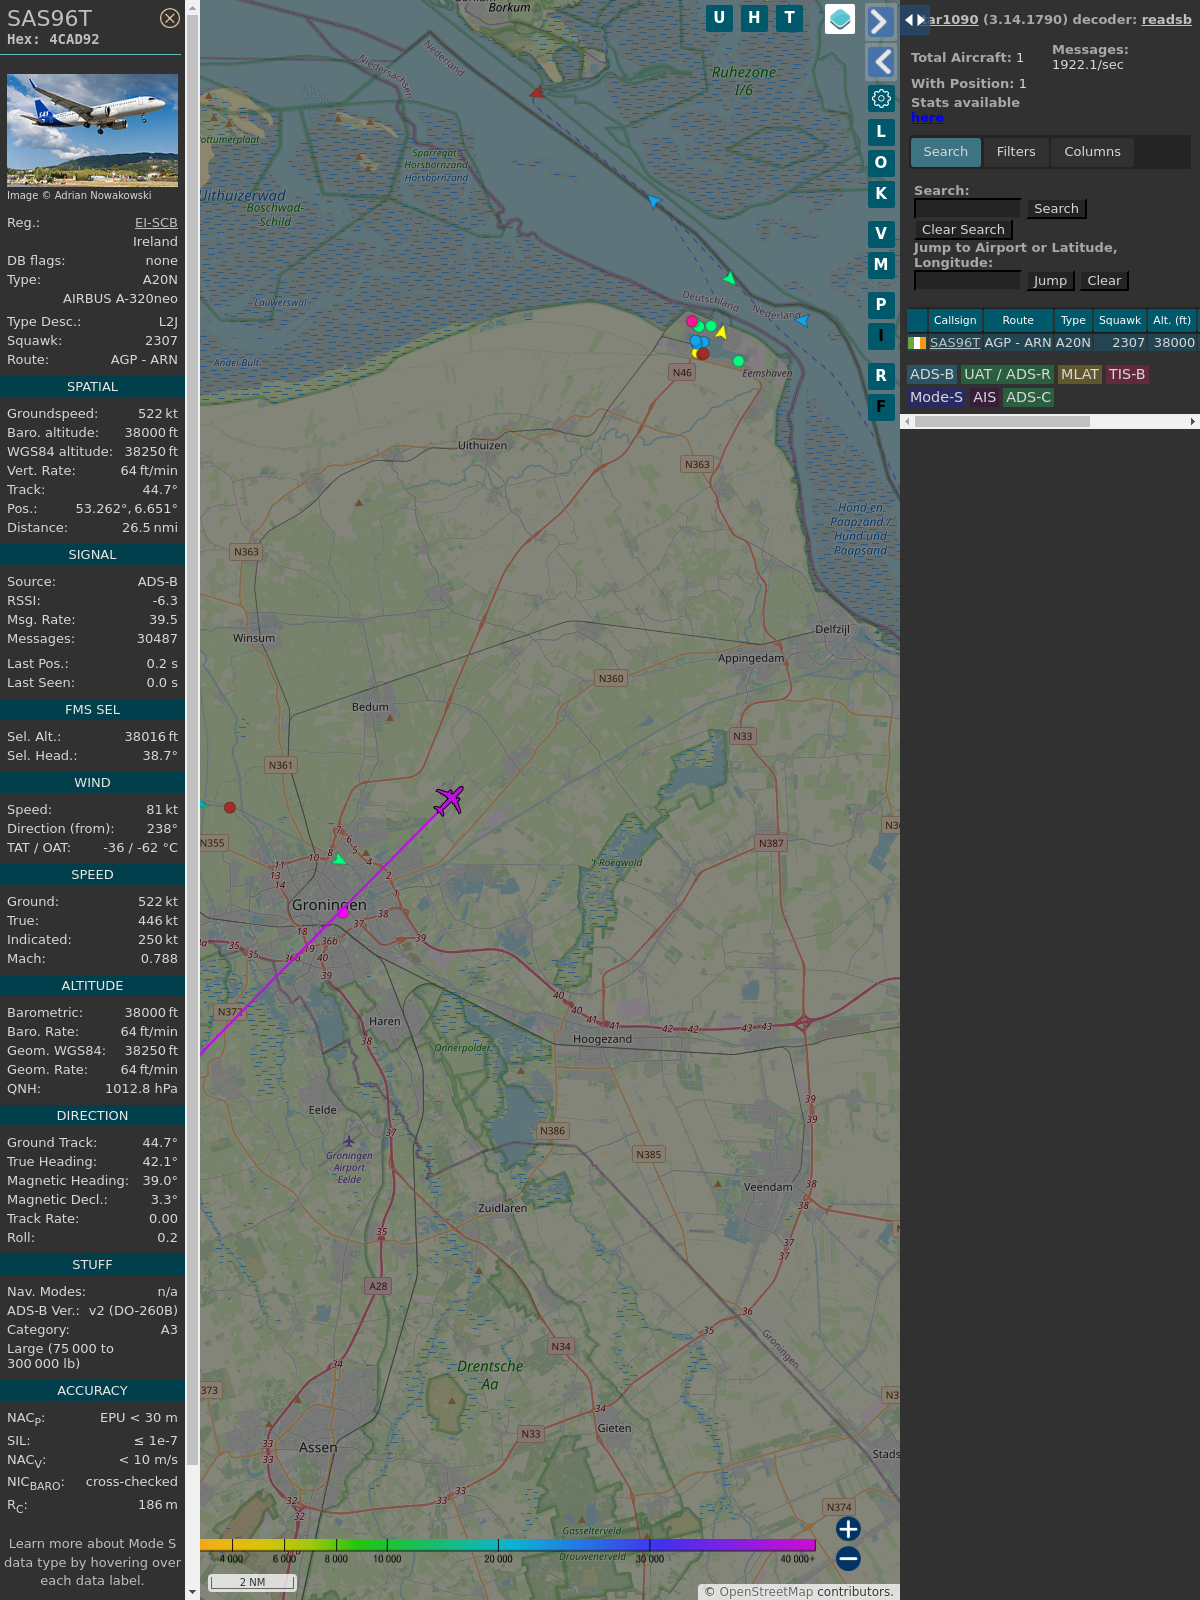Image resolution: width=1200 pixels, height=1600 pixels.
Task: Collapse sidebar with left chevron arrow
Action: pos(881,62)
